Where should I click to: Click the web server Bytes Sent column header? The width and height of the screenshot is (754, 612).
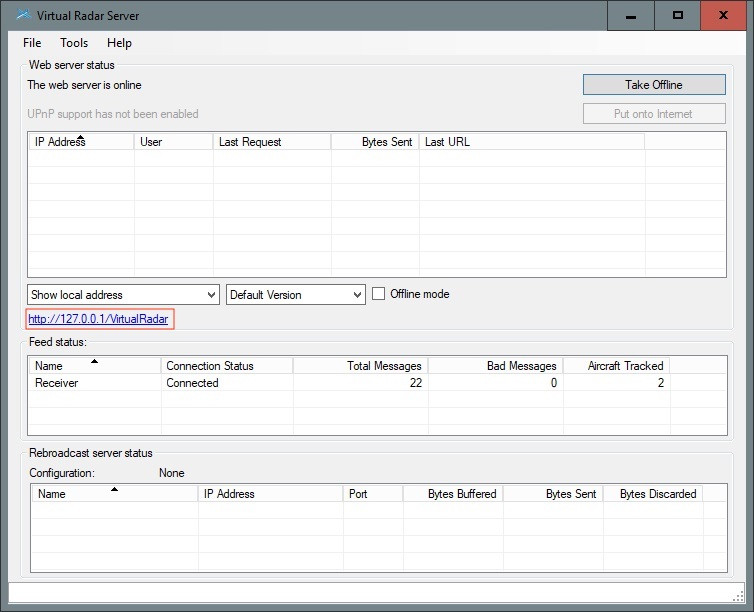click(375, 142)
